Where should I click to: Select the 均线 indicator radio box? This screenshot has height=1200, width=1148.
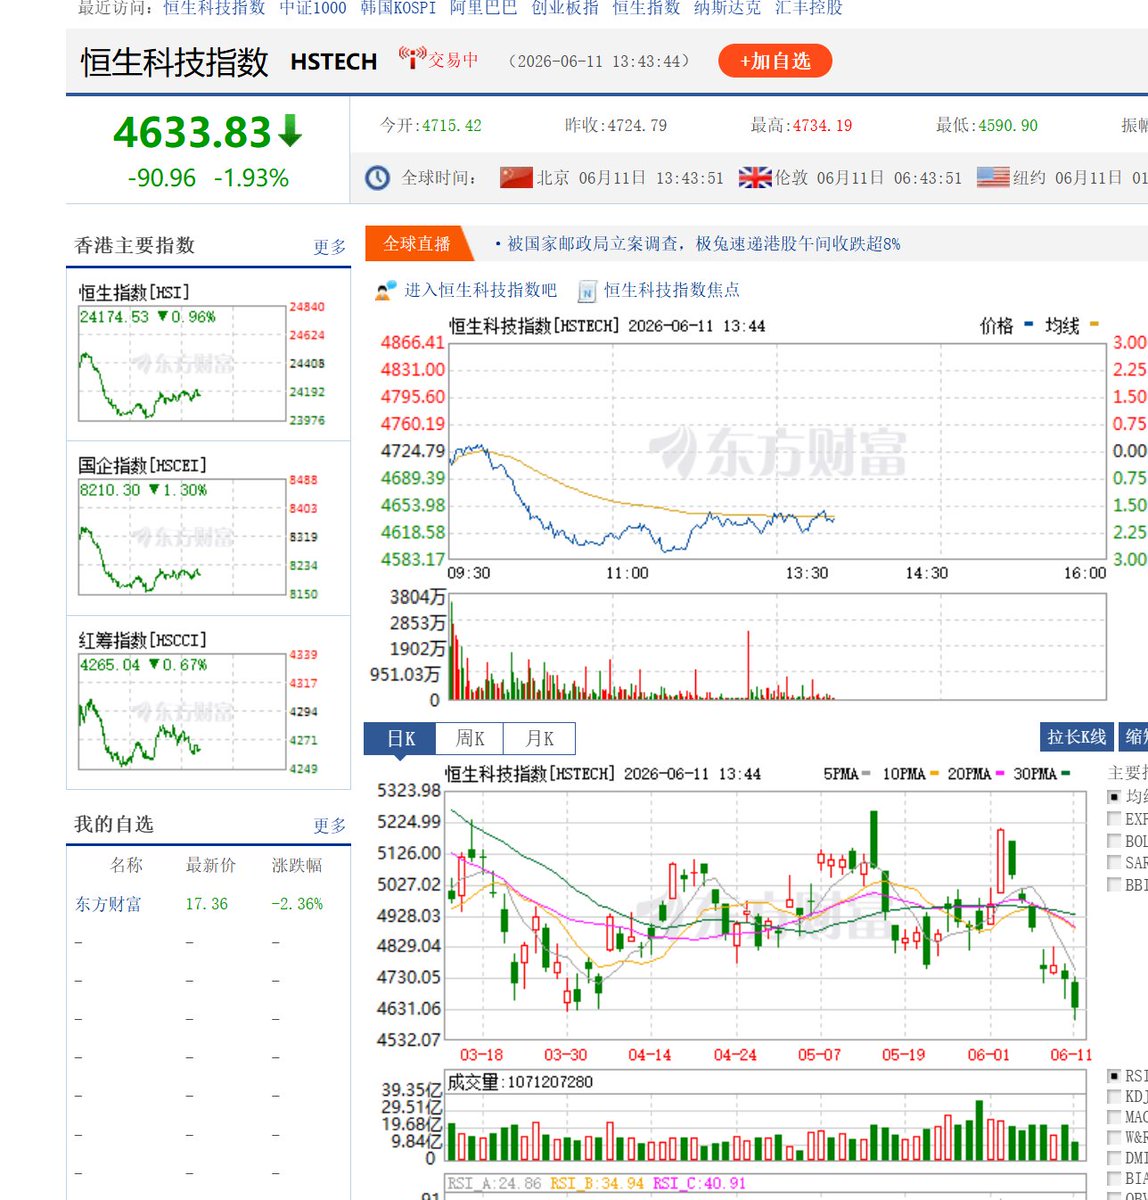click(1114, 797)
